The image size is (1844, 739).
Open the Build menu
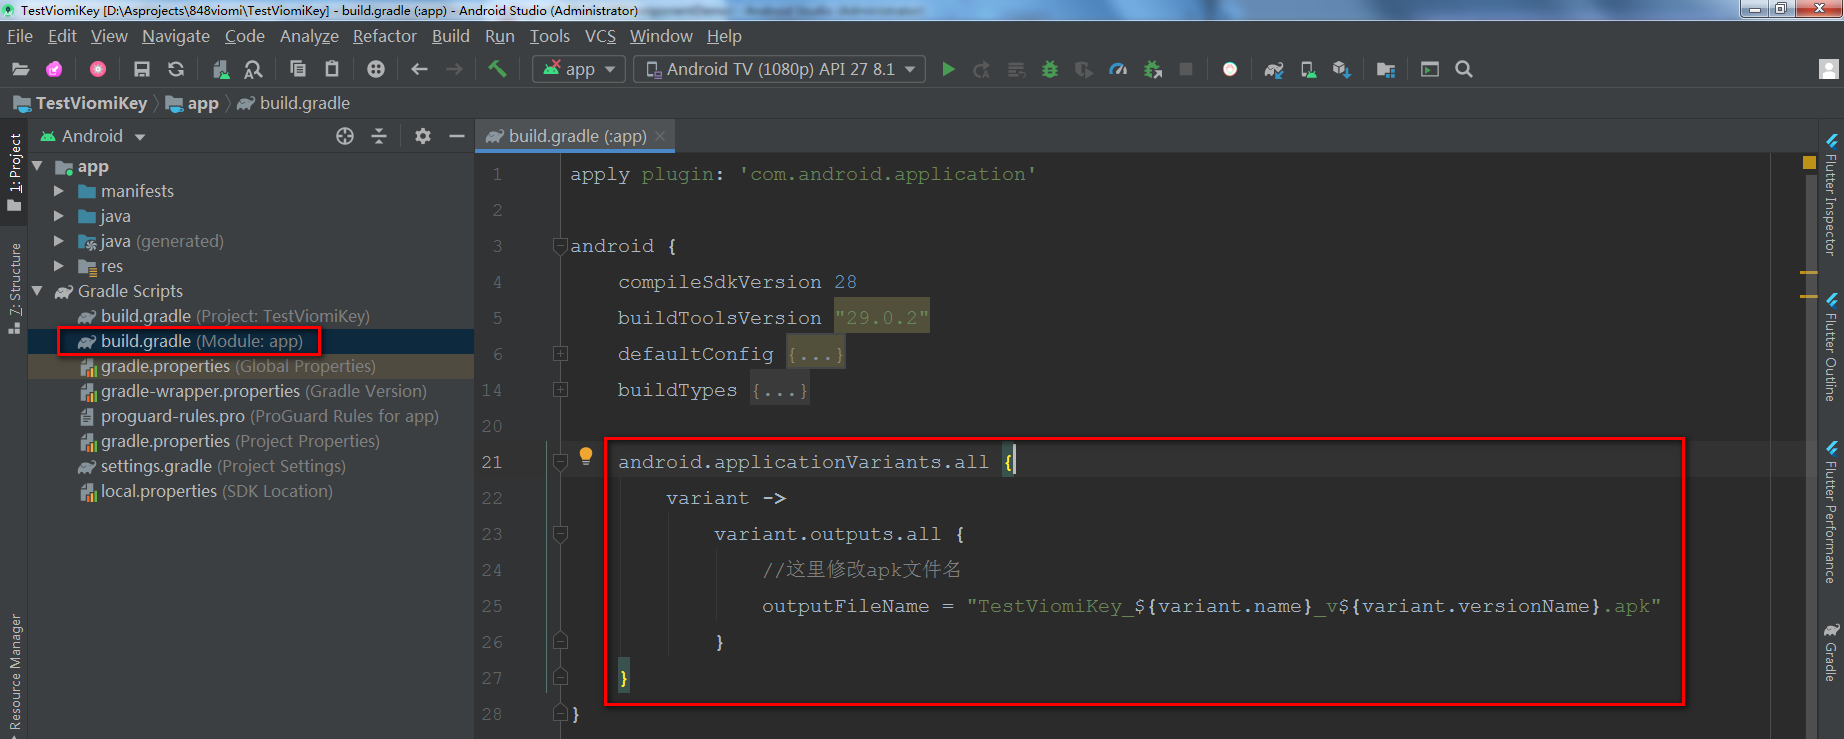click(451, 36)
